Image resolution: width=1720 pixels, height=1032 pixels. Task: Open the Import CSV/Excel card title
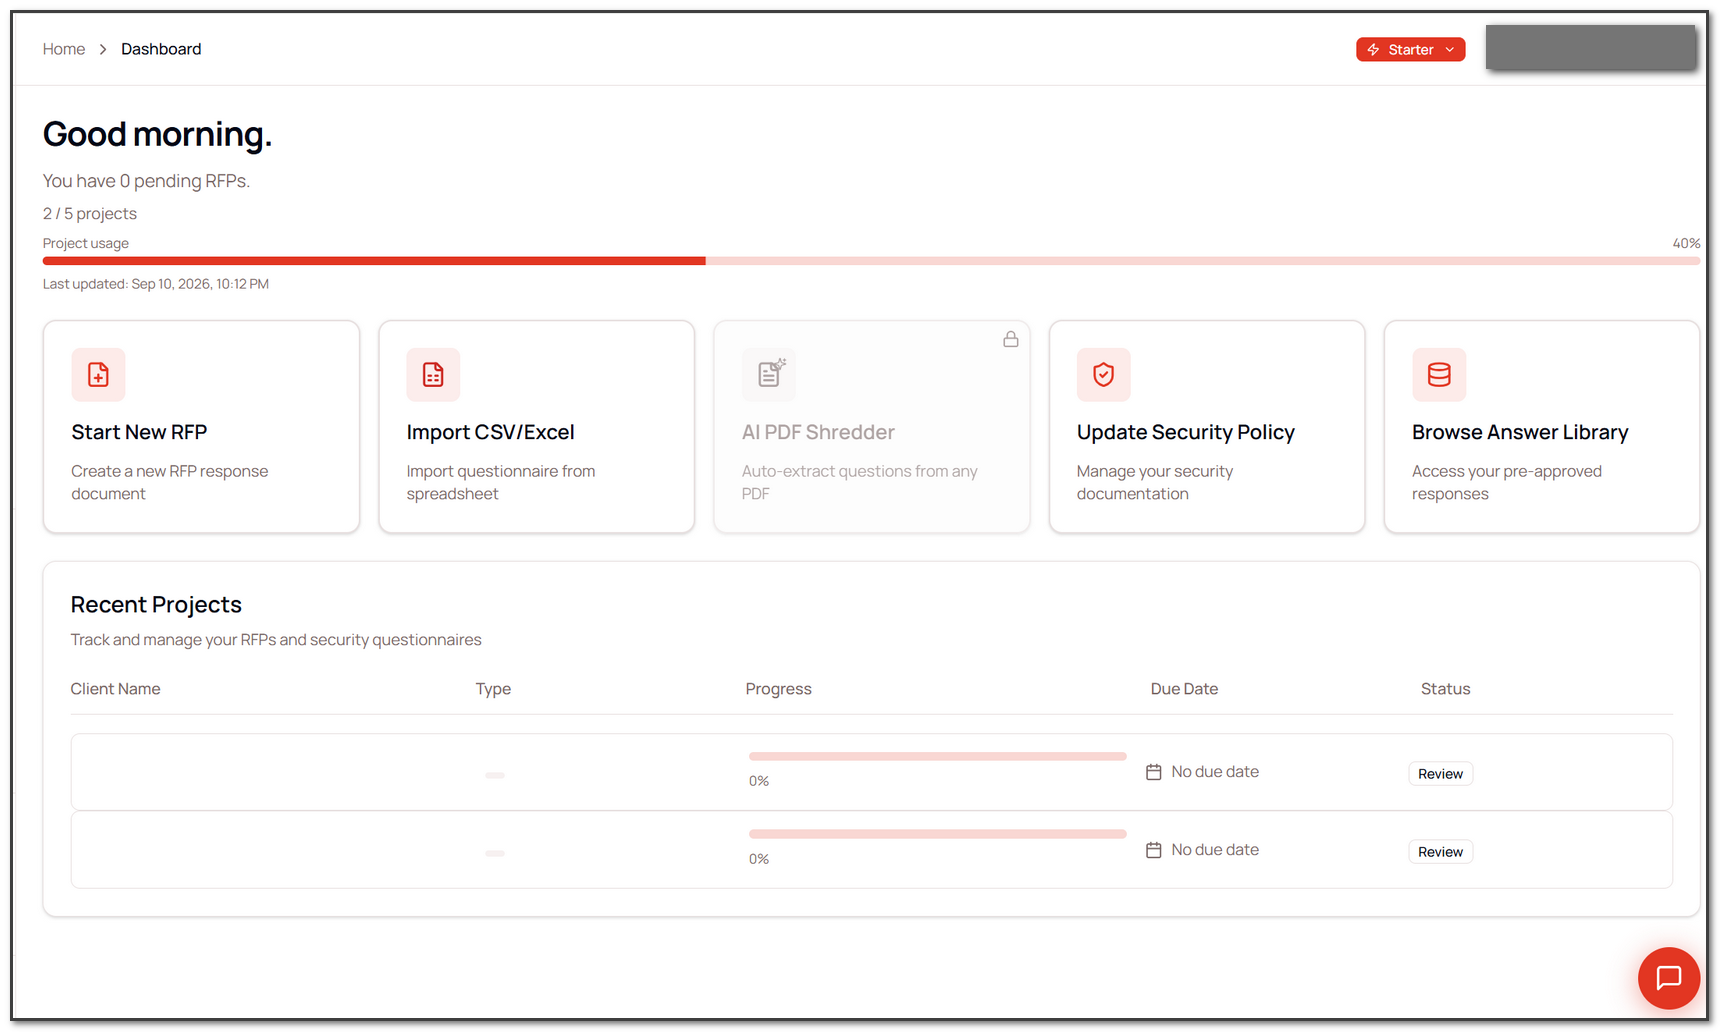[x=490, y=432]
